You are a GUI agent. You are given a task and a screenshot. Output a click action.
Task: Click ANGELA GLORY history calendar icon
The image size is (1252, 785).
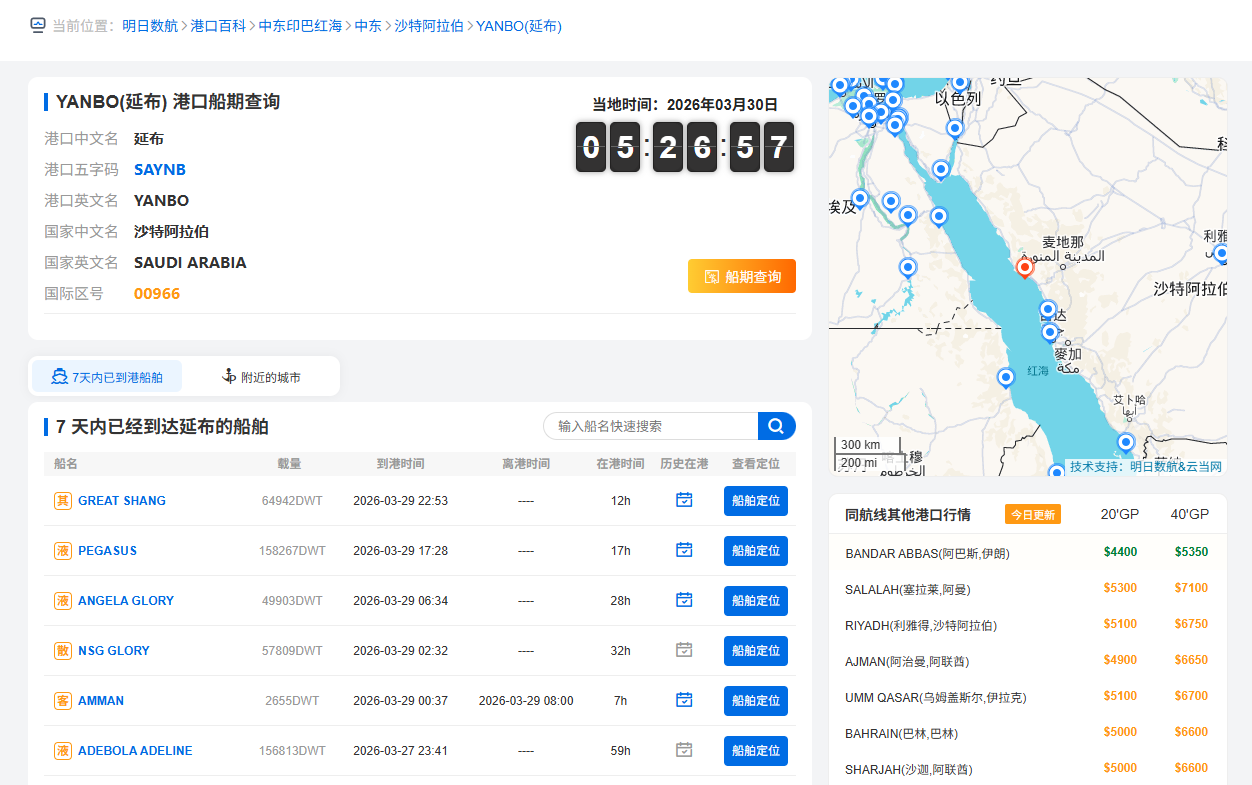click(684, 600)
